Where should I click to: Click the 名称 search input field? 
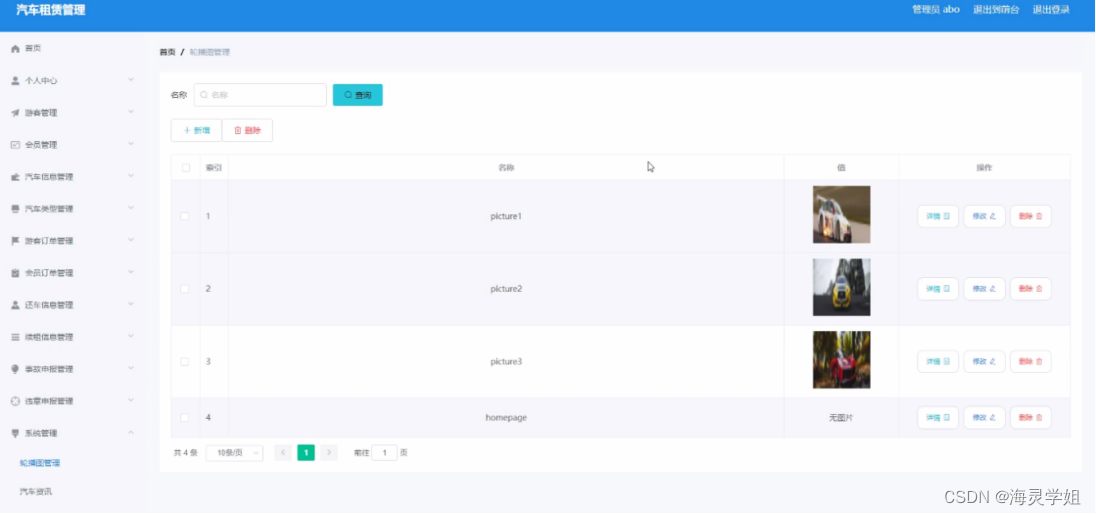pyautogui.click(x=260, y=95)
